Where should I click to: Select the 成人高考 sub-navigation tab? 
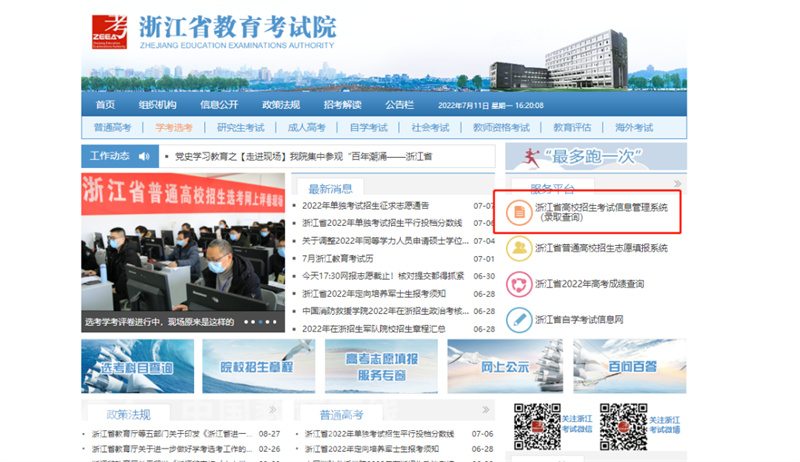306,127
